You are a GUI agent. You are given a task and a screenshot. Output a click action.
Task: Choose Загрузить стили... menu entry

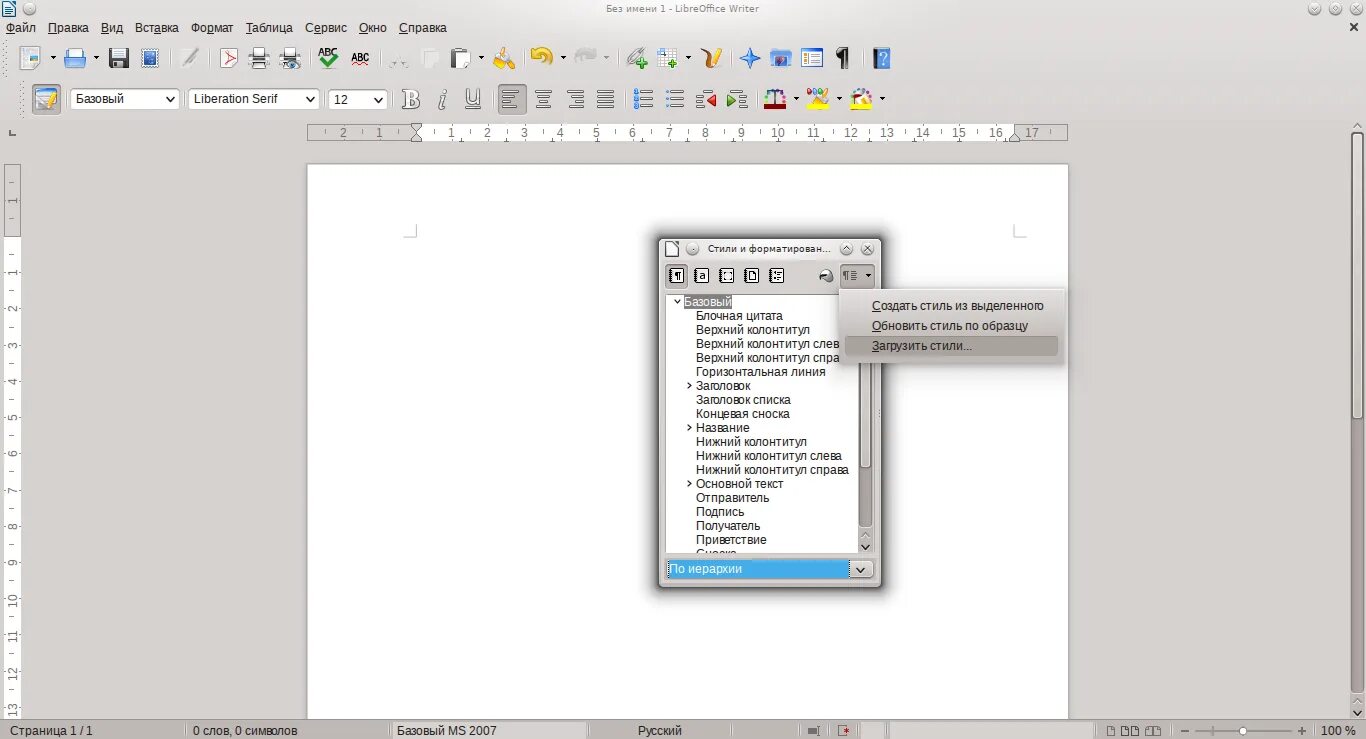[951, 346]
